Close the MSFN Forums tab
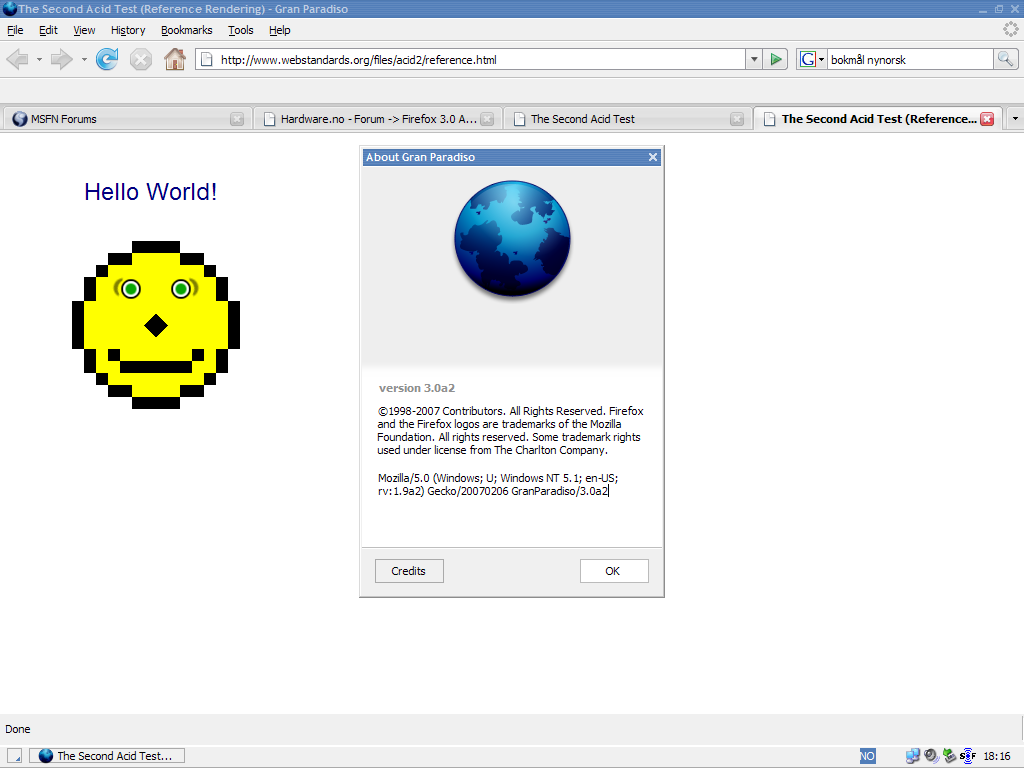 coord(237,119)
